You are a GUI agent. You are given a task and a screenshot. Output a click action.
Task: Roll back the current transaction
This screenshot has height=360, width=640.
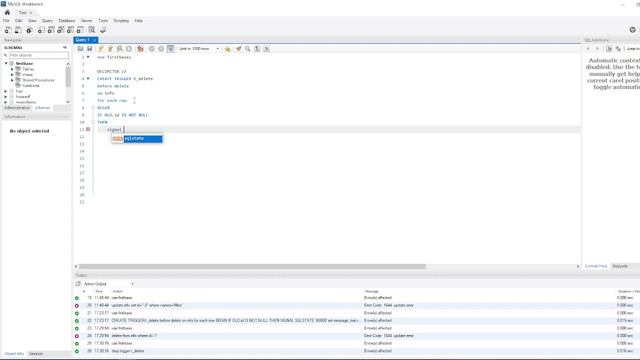[x=161, y=49]
